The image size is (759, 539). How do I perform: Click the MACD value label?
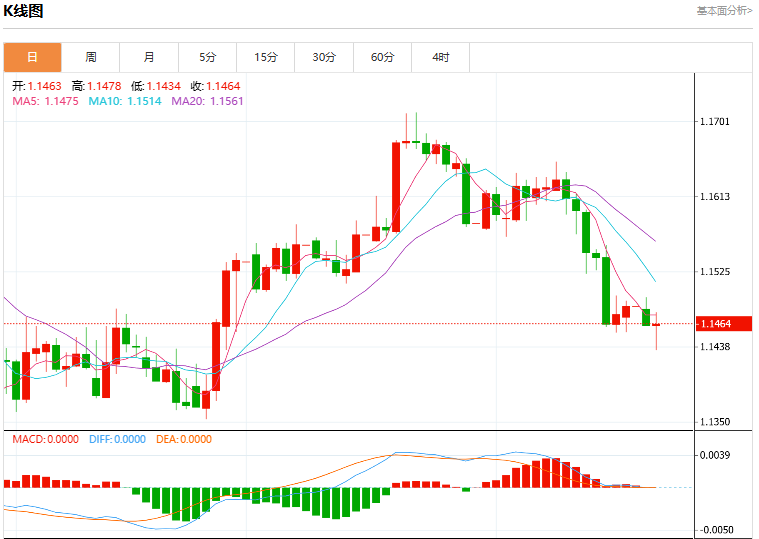(46, 439)
